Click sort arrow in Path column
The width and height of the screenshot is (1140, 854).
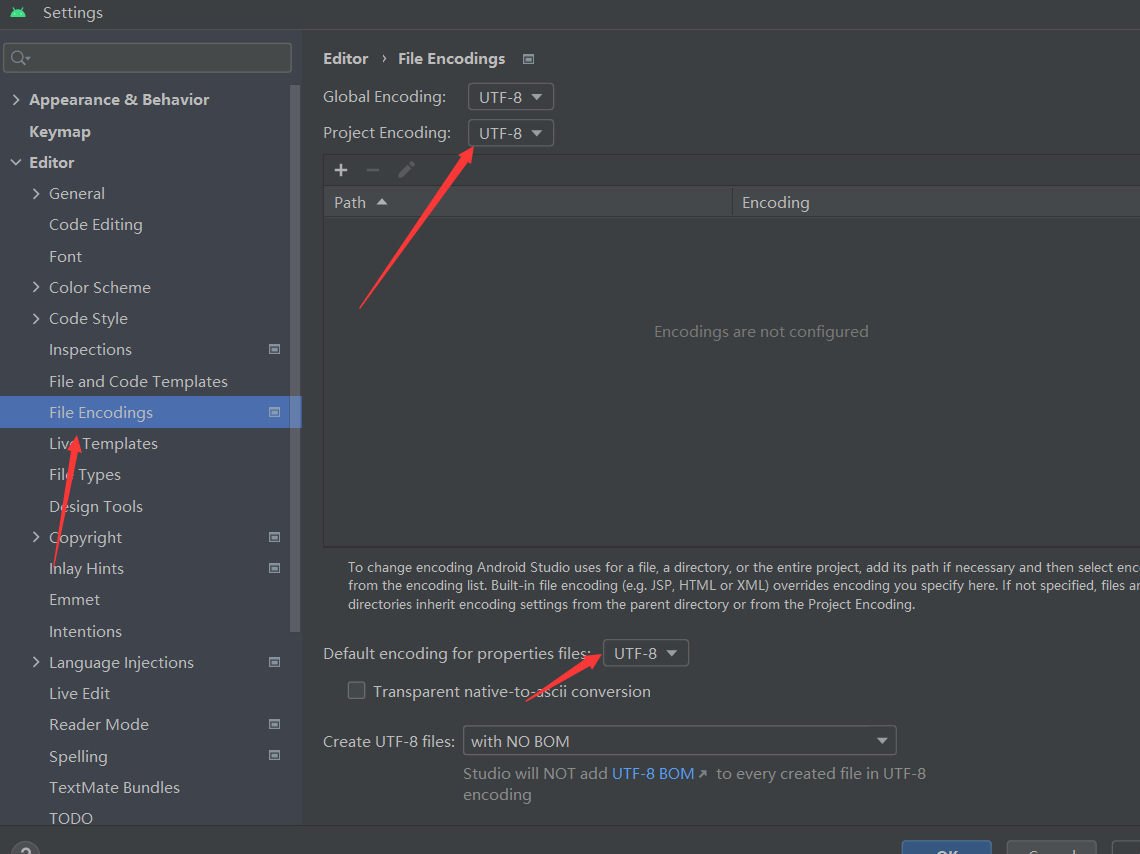click(382, 202)
